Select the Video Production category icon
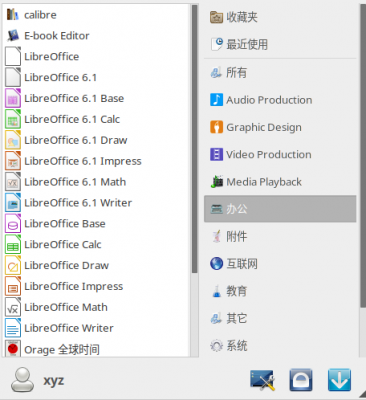The image size is (366, 400). pos(216,154)
